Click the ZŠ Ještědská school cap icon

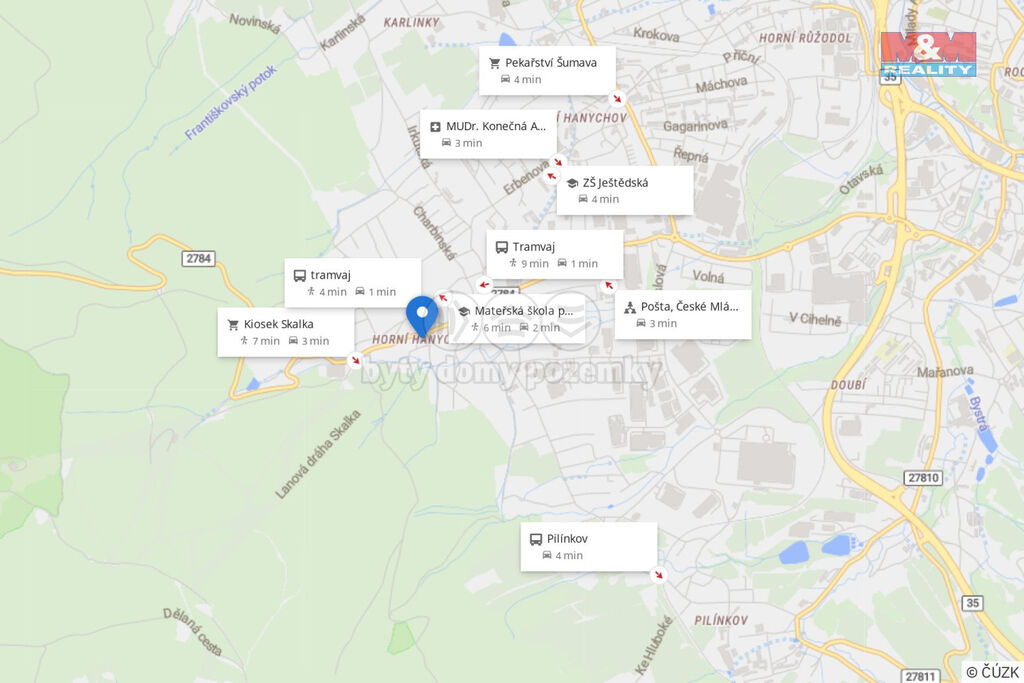click(x=572, y=183)
